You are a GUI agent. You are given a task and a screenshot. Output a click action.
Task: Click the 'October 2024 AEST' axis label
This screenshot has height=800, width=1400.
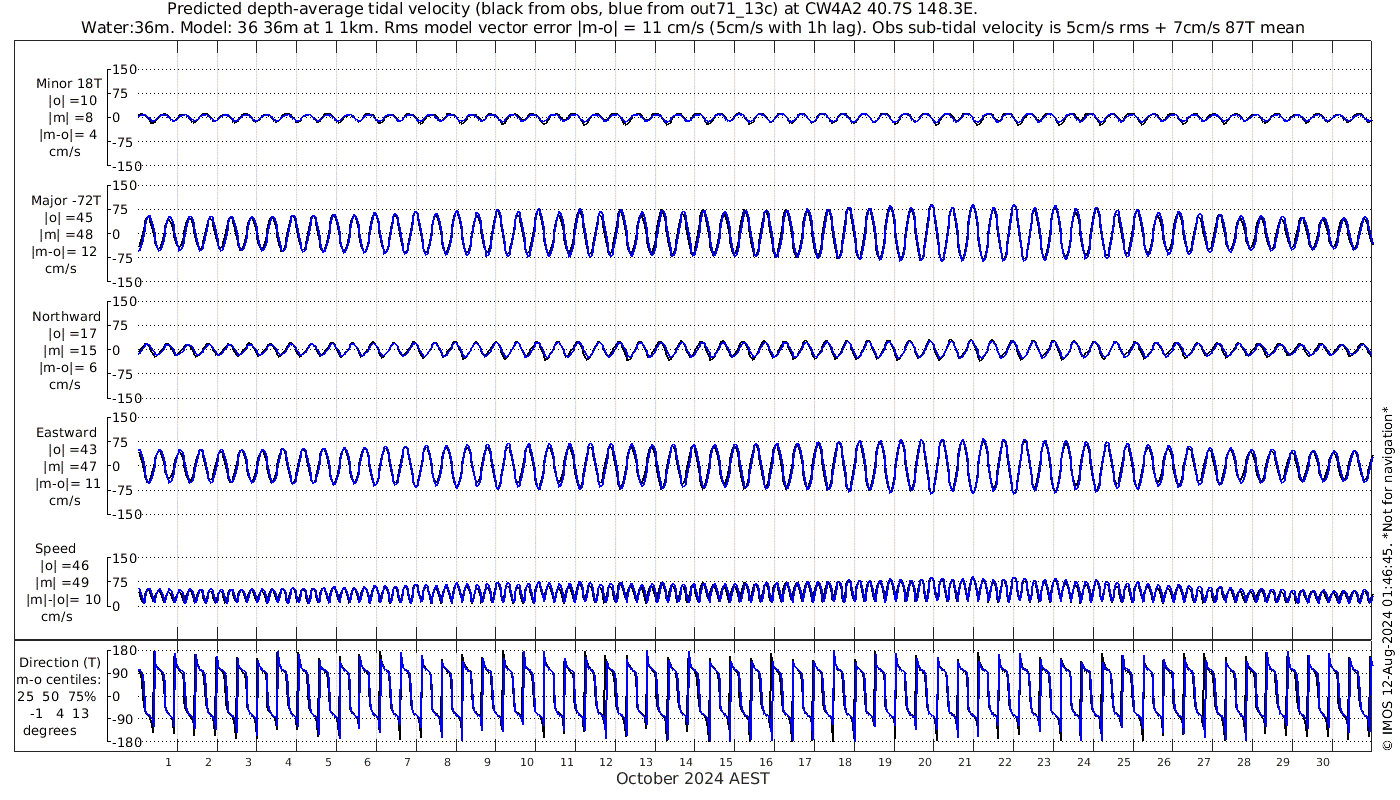tap(693, 778)
